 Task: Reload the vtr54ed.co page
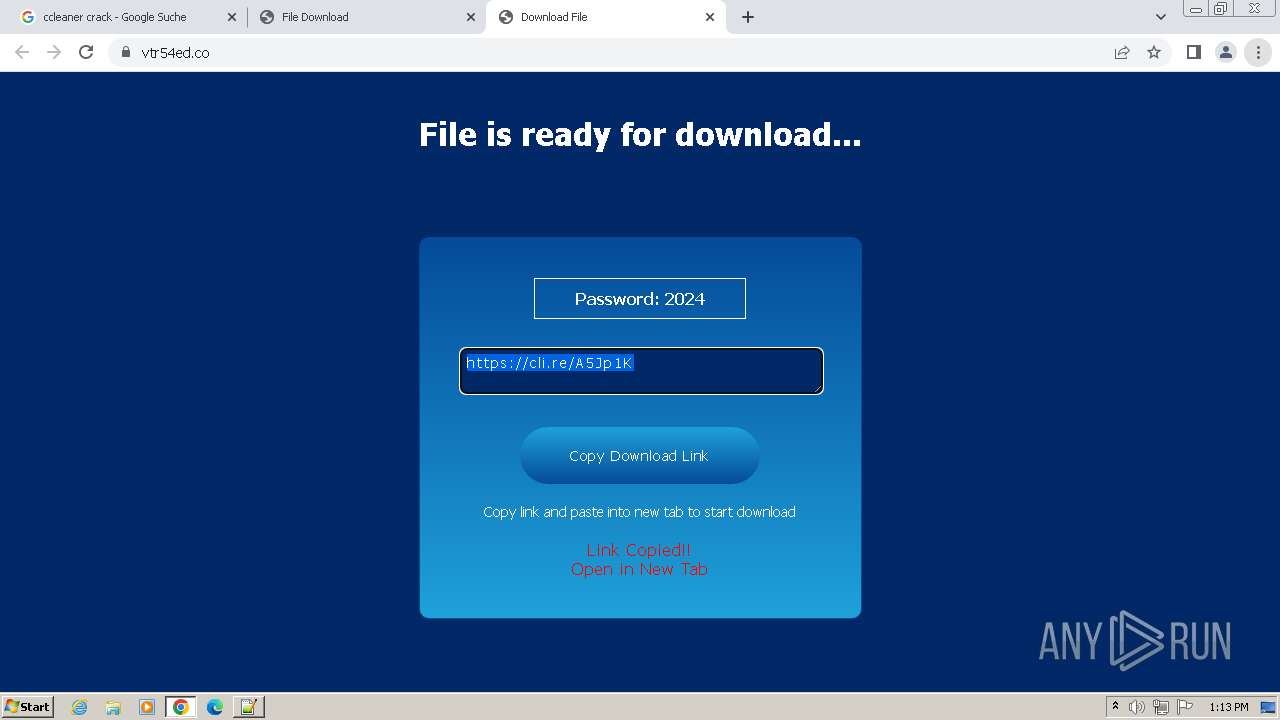pyautogui.click(x=86, y=52)
